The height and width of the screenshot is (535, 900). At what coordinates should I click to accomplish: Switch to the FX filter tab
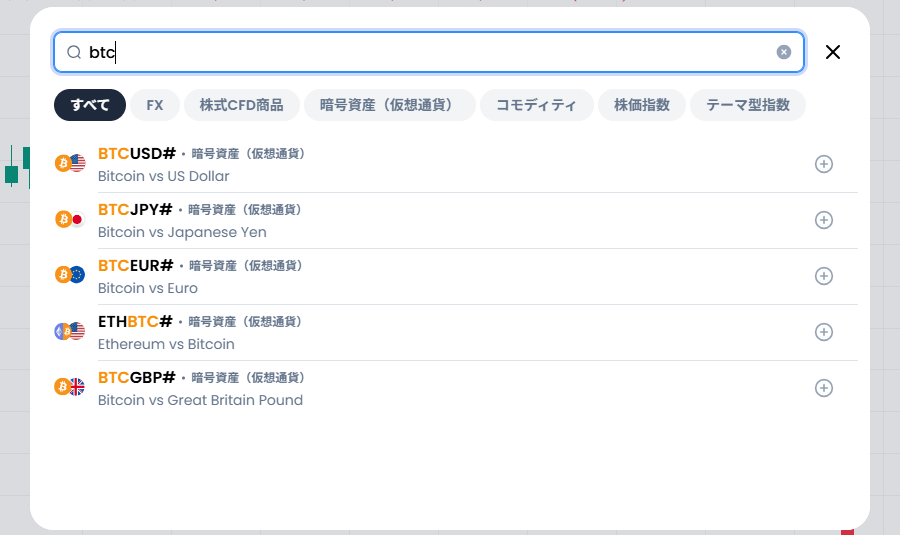tap(155, 105)
